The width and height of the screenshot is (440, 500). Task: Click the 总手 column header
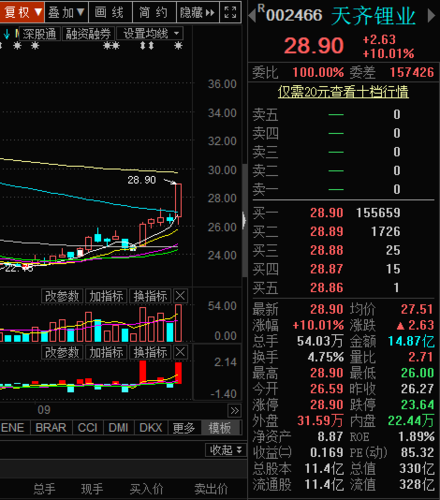pyautogui.click(x=44, y=489)
